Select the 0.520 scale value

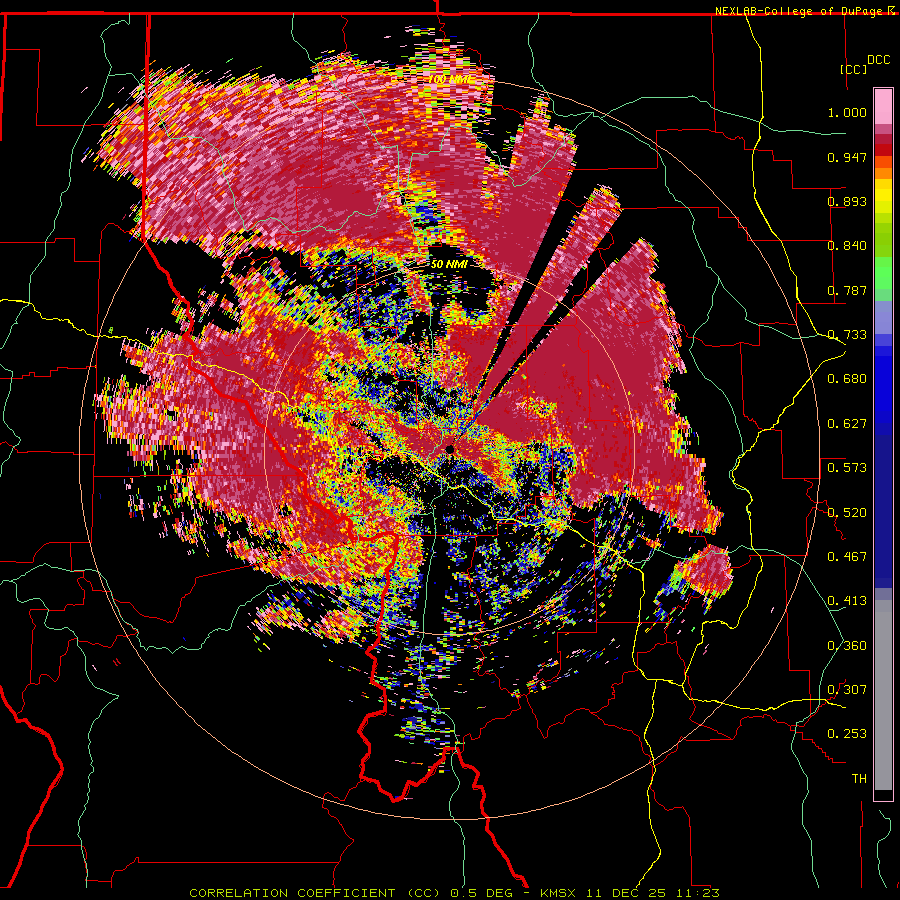(x=847, y=512)
